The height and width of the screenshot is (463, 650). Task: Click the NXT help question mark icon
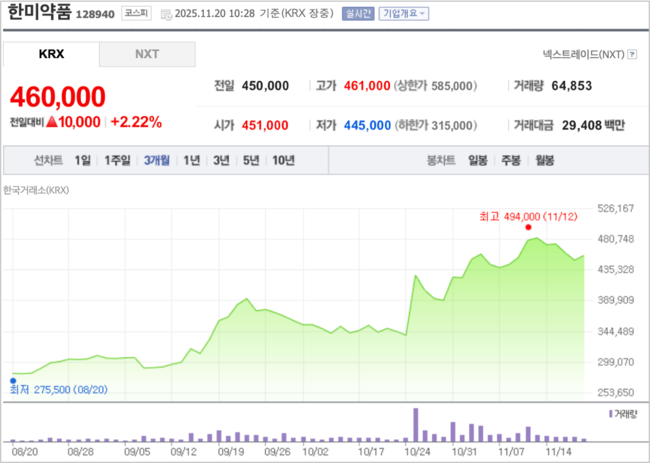[x=632, y=54]
